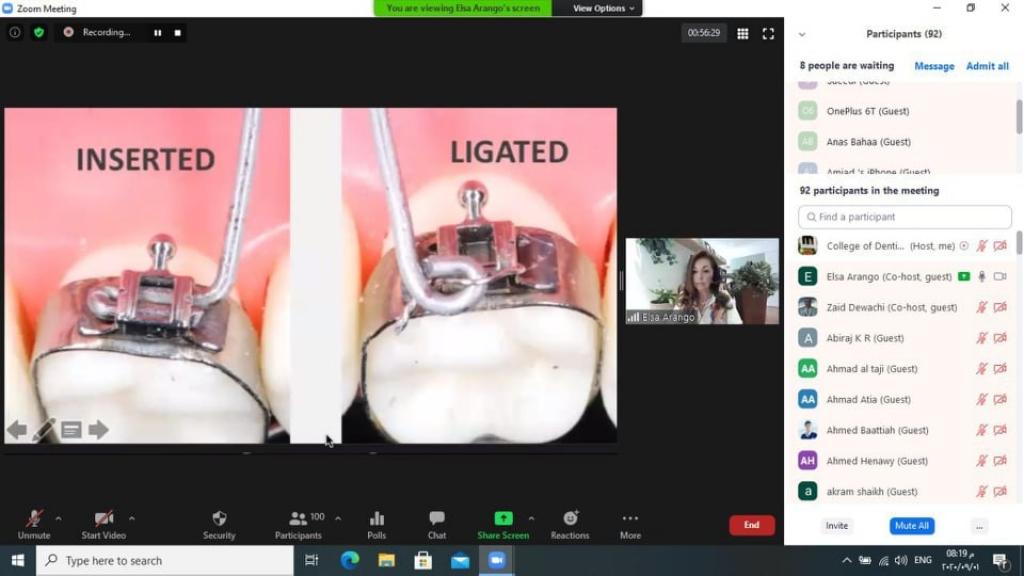Open Microsoft Edge from the taskbar
Viewport: 1024px width, 576px height.
[x=349, y=560]
